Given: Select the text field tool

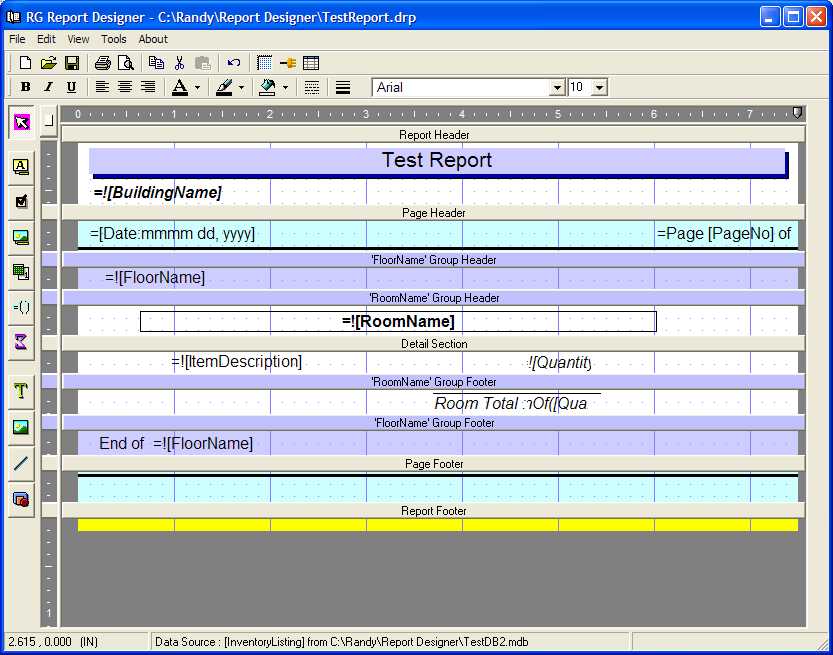Looking at the screenshot, I should [x=21, y=166].
